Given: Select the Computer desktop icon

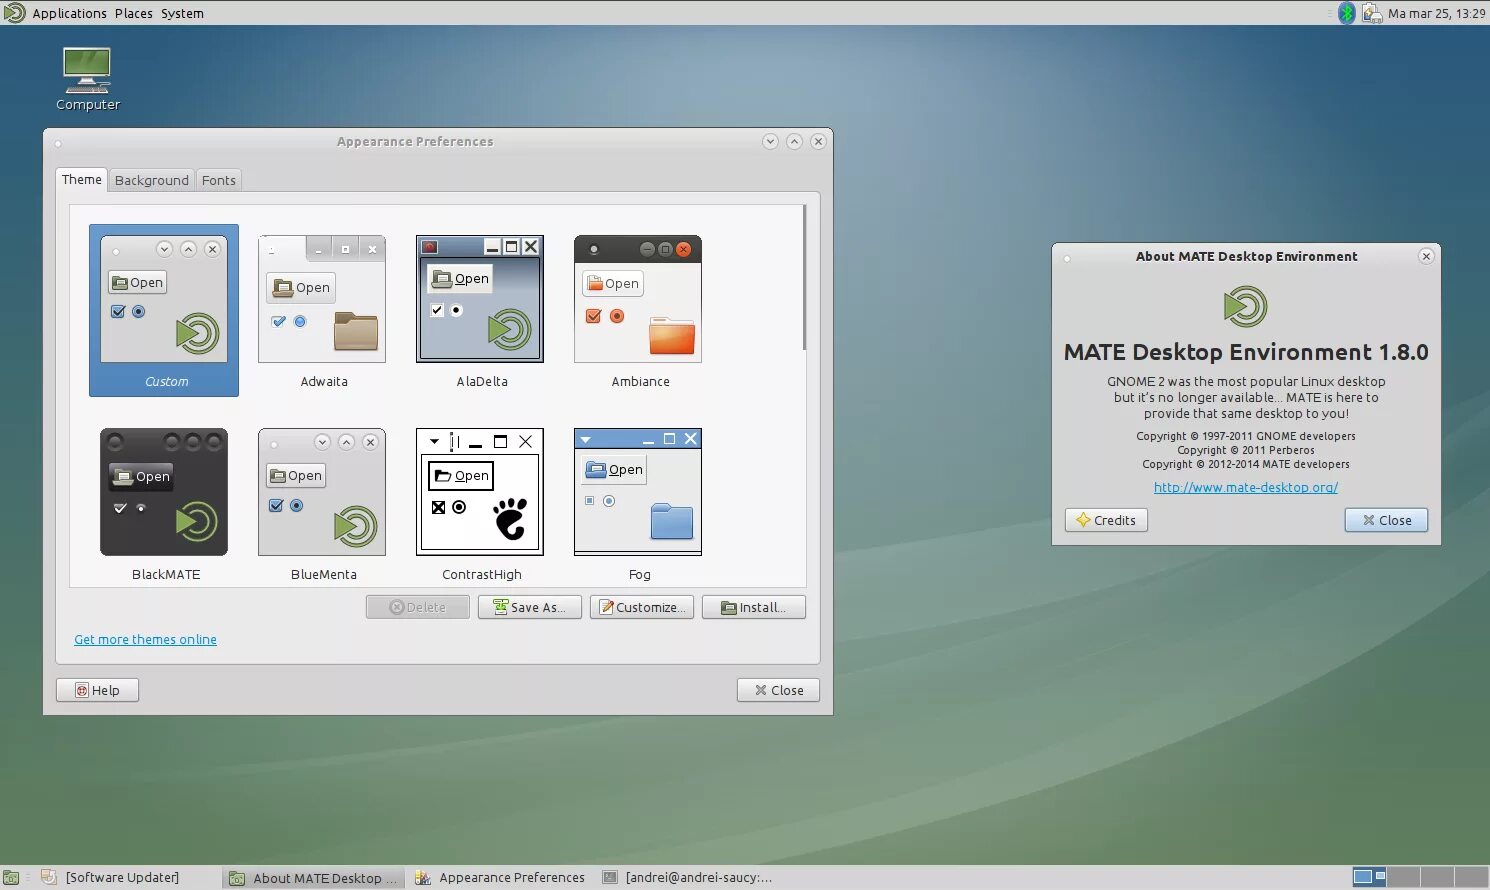Looking at the screenshot, I should click(88, 79).
